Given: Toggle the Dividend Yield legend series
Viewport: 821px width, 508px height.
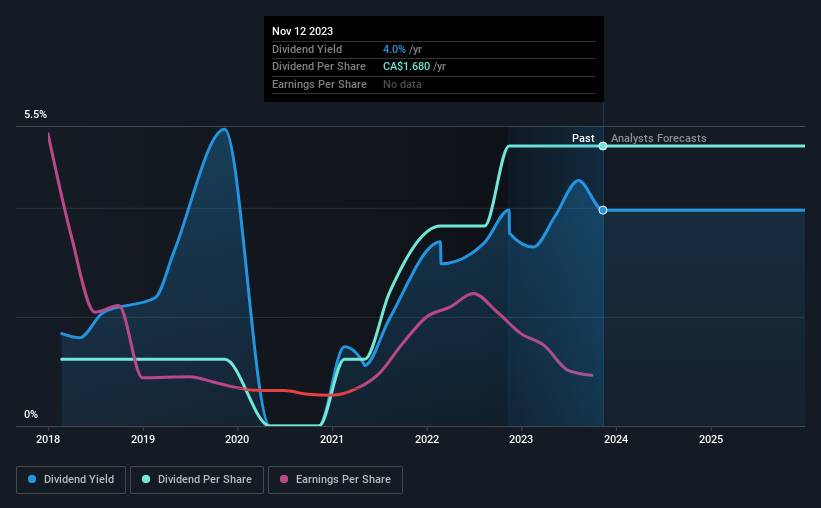Looking at the screenshot, I should tap(71, 480).
